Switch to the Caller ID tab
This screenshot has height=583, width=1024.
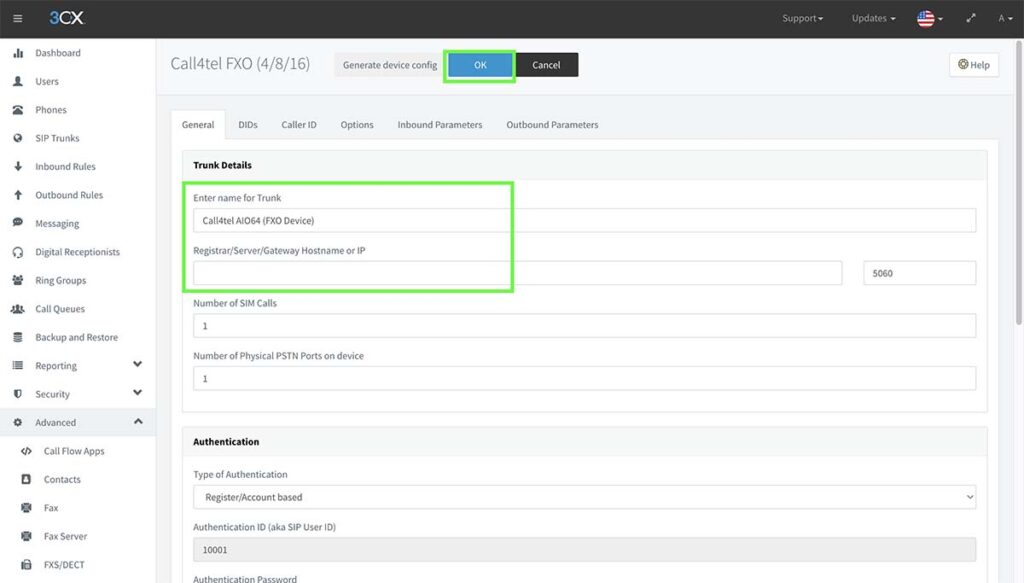[x=298, y=124]
